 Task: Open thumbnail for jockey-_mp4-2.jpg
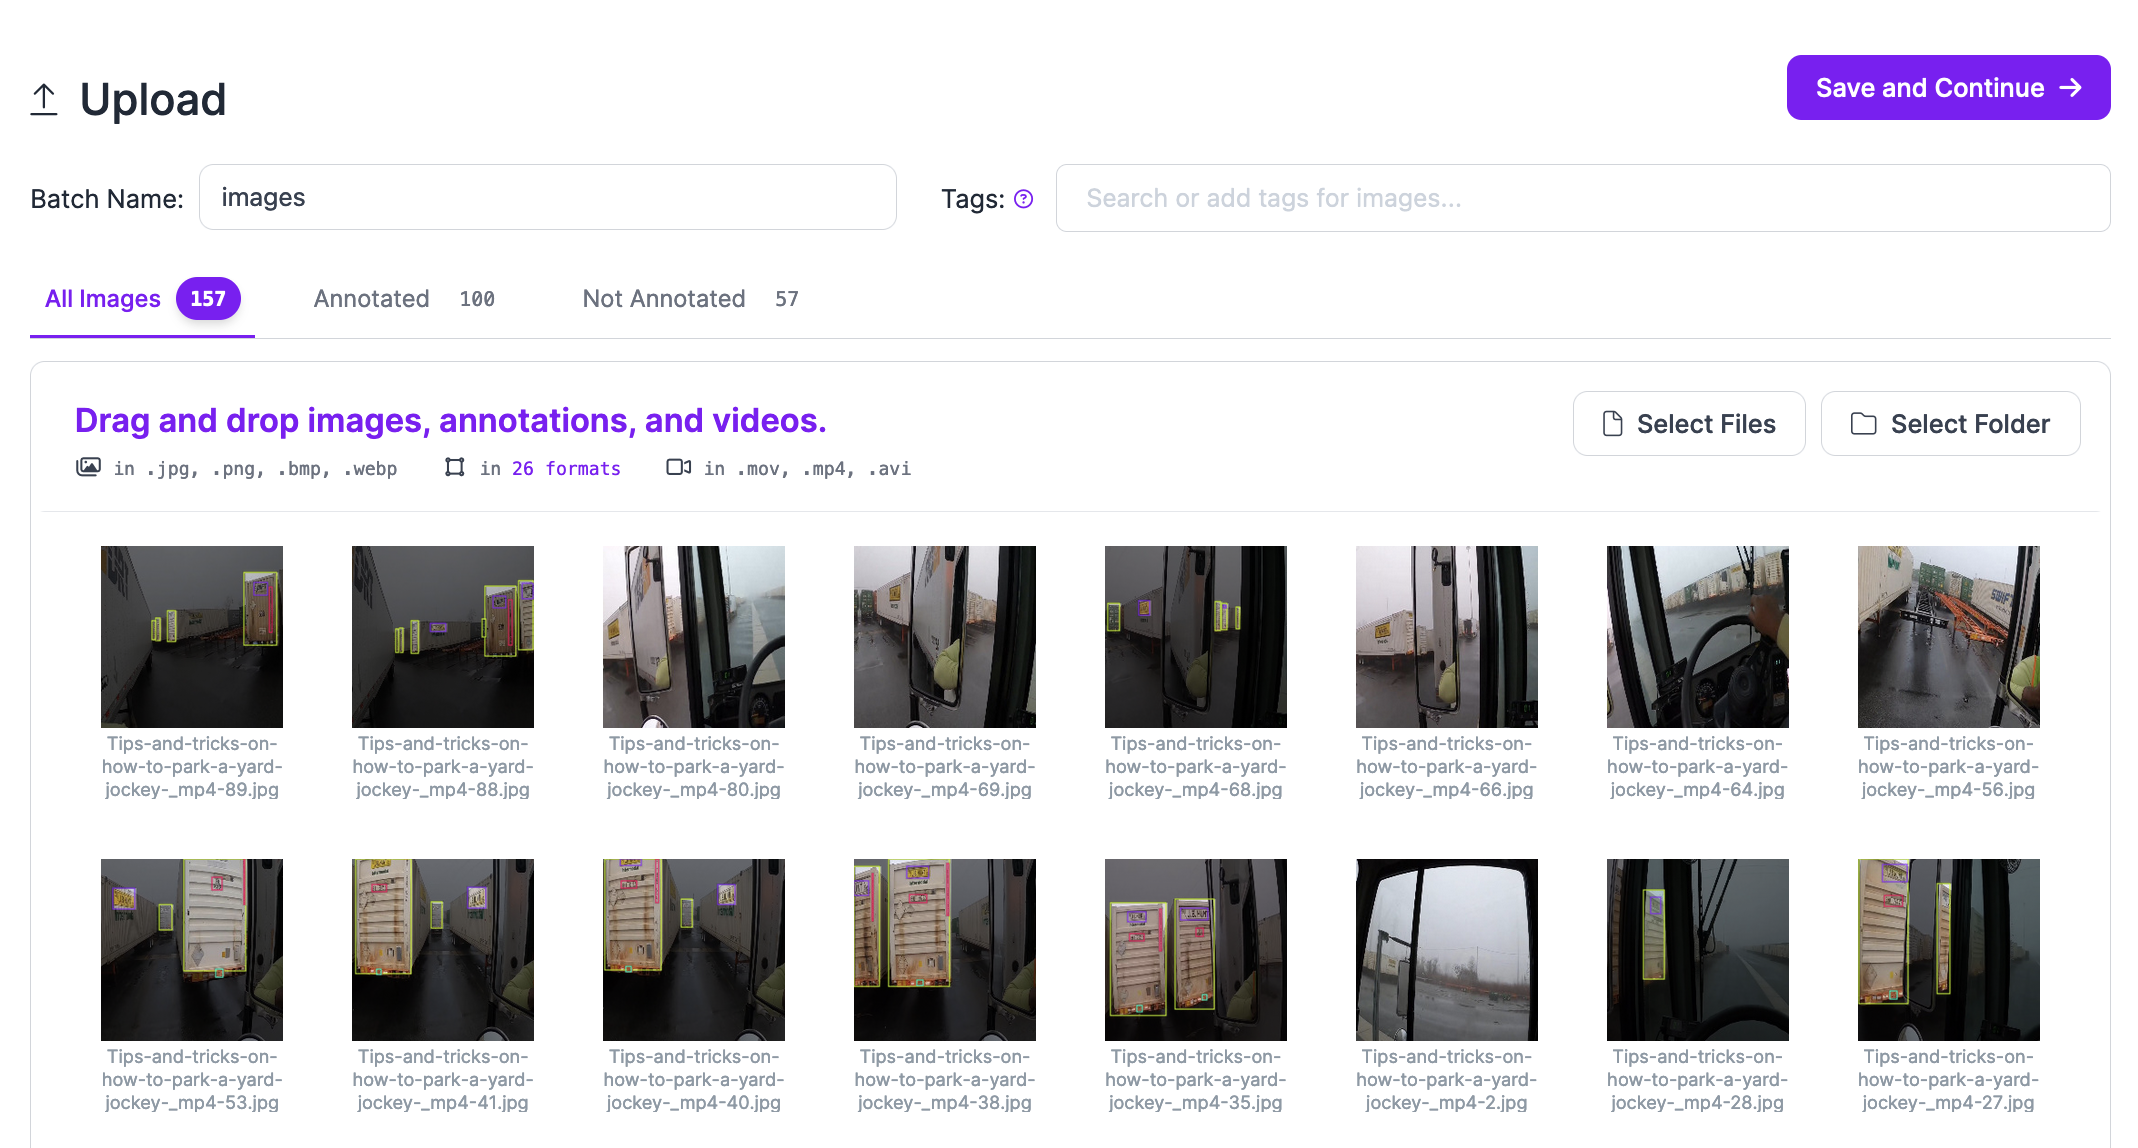tap(1446, 949)
